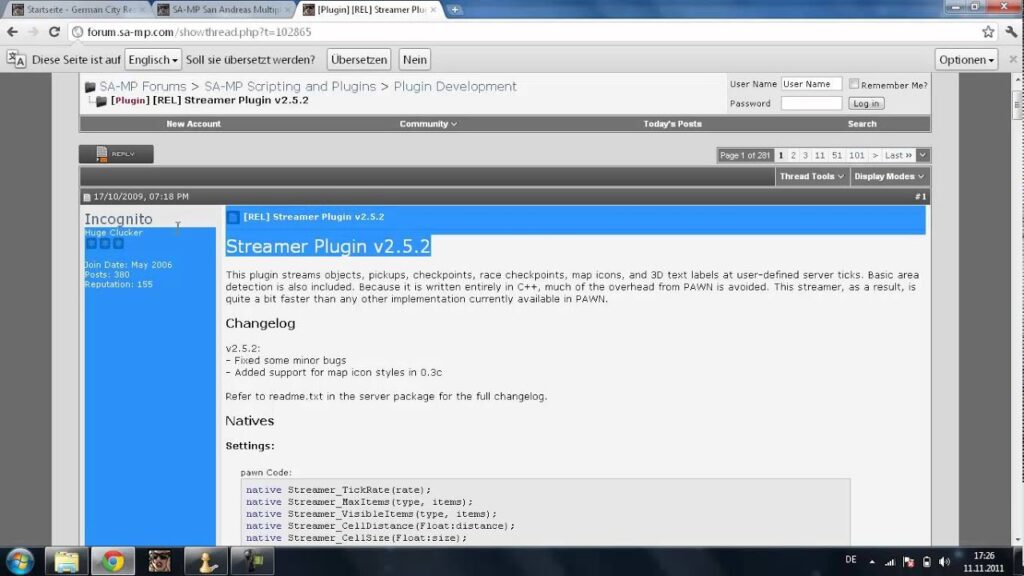Click the folder icon next to SA-MP Forums
Image resolution: width=1024 pixels, height=576 pixels.
coord(90,87)
